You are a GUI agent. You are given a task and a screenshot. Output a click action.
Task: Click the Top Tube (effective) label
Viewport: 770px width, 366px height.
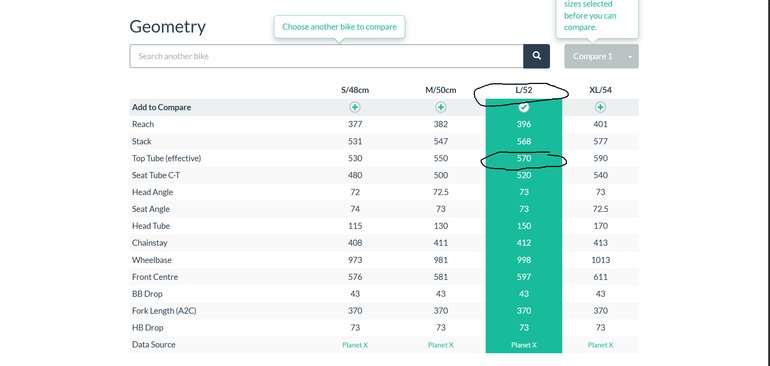tap(166, 158)
